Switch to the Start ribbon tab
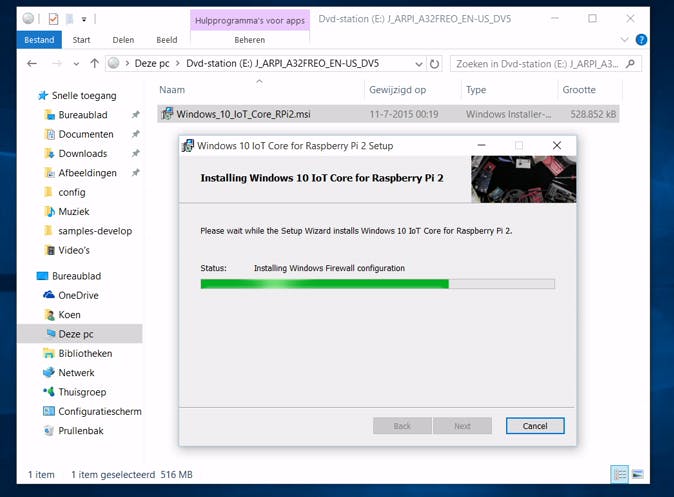 [x=81, y=40]
